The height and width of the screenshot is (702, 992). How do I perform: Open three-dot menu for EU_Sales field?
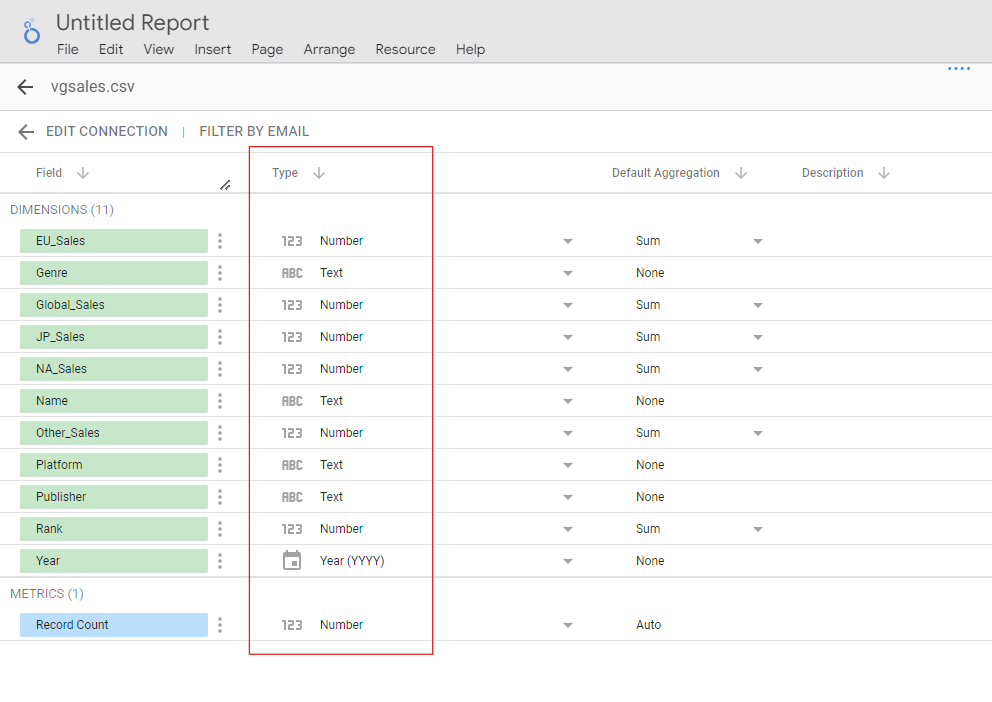tap(220, 241)
